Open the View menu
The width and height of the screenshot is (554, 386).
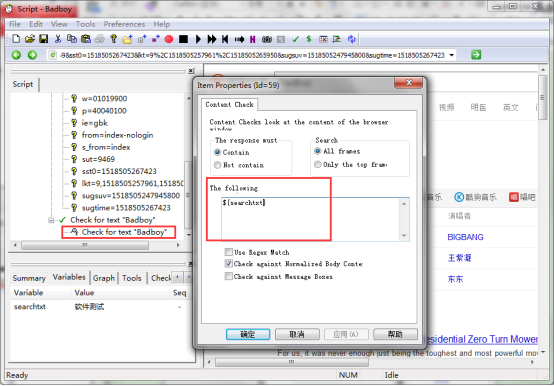tap(59, 24)
